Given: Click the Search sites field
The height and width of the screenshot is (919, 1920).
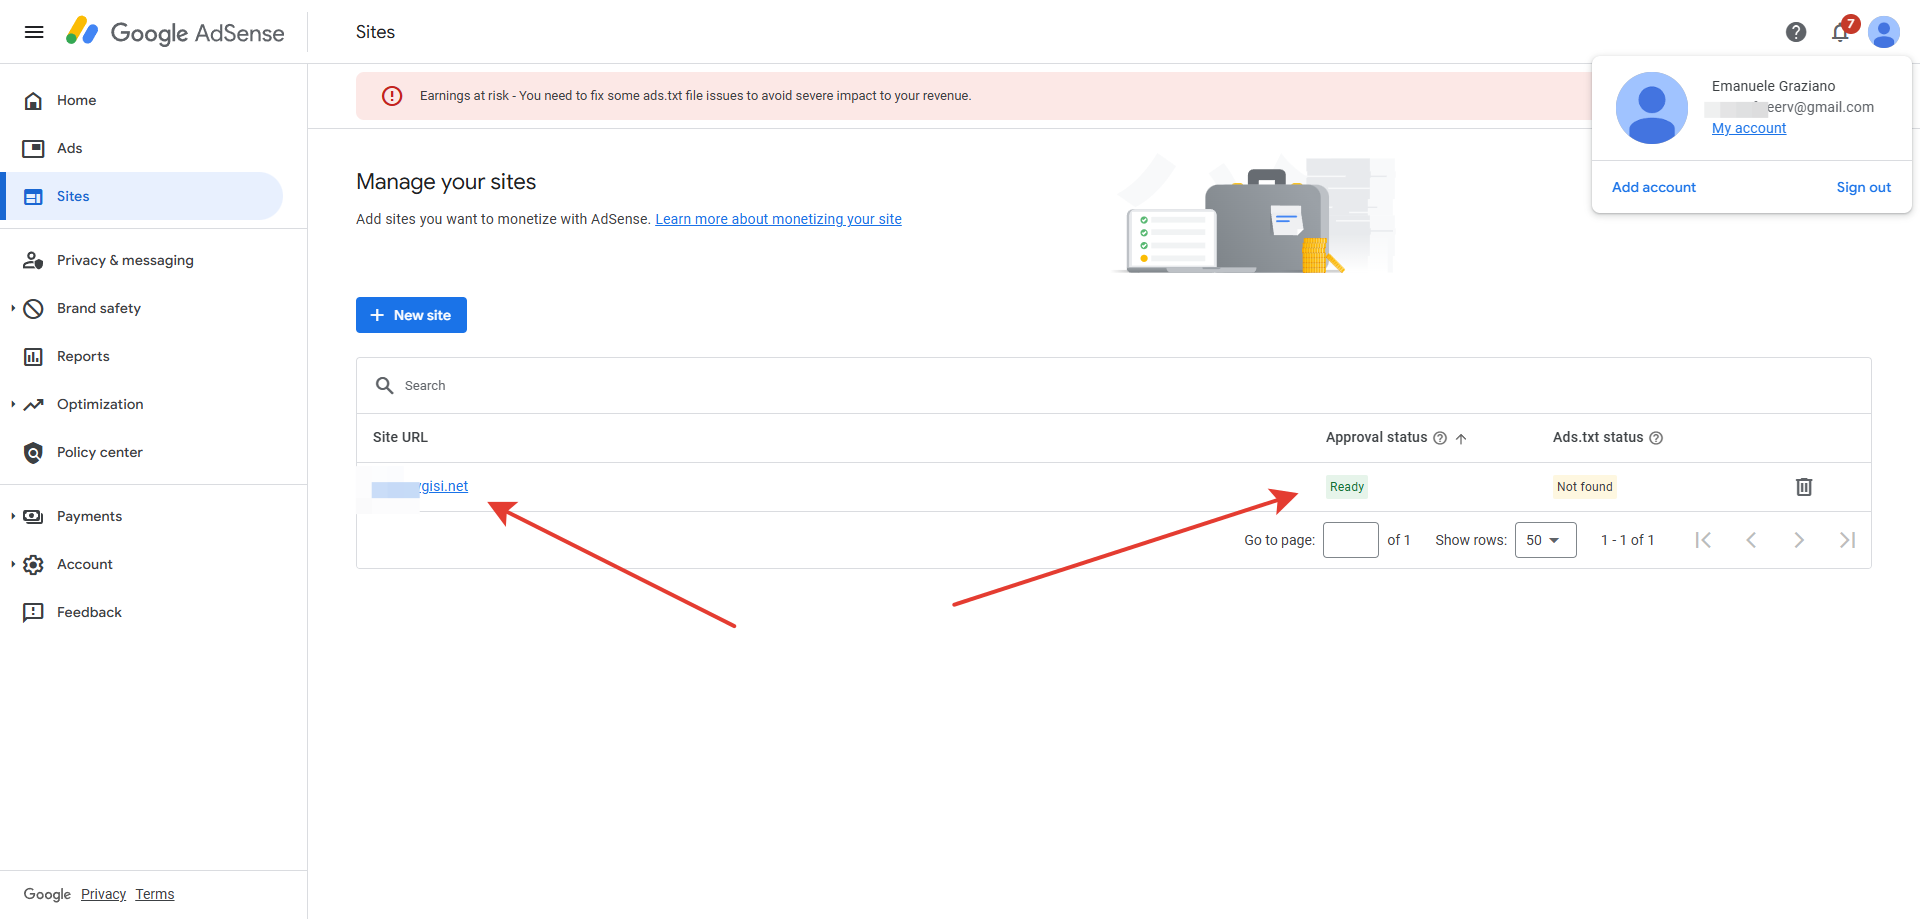Looking at the screenshot, I should tap(1114, 385).
